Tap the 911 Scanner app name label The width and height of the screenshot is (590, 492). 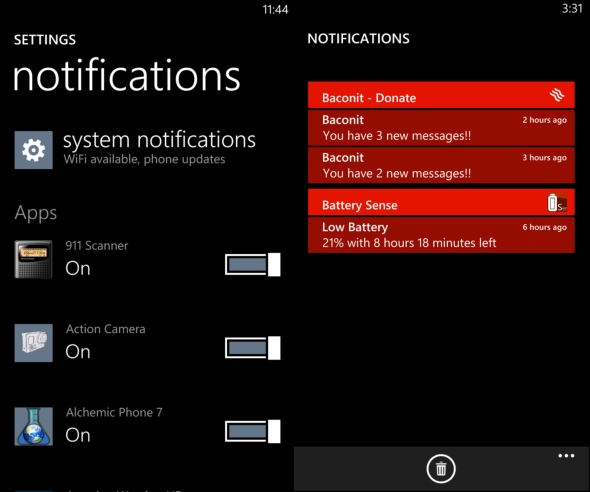click(97, 246)
